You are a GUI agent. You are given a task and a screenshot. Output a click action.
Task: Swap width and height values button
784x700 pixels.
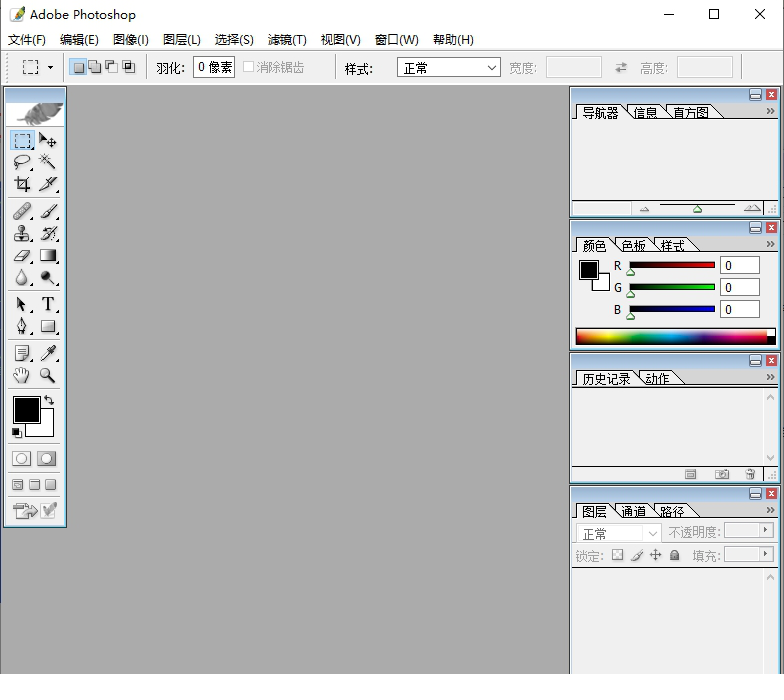coord(621,67)
